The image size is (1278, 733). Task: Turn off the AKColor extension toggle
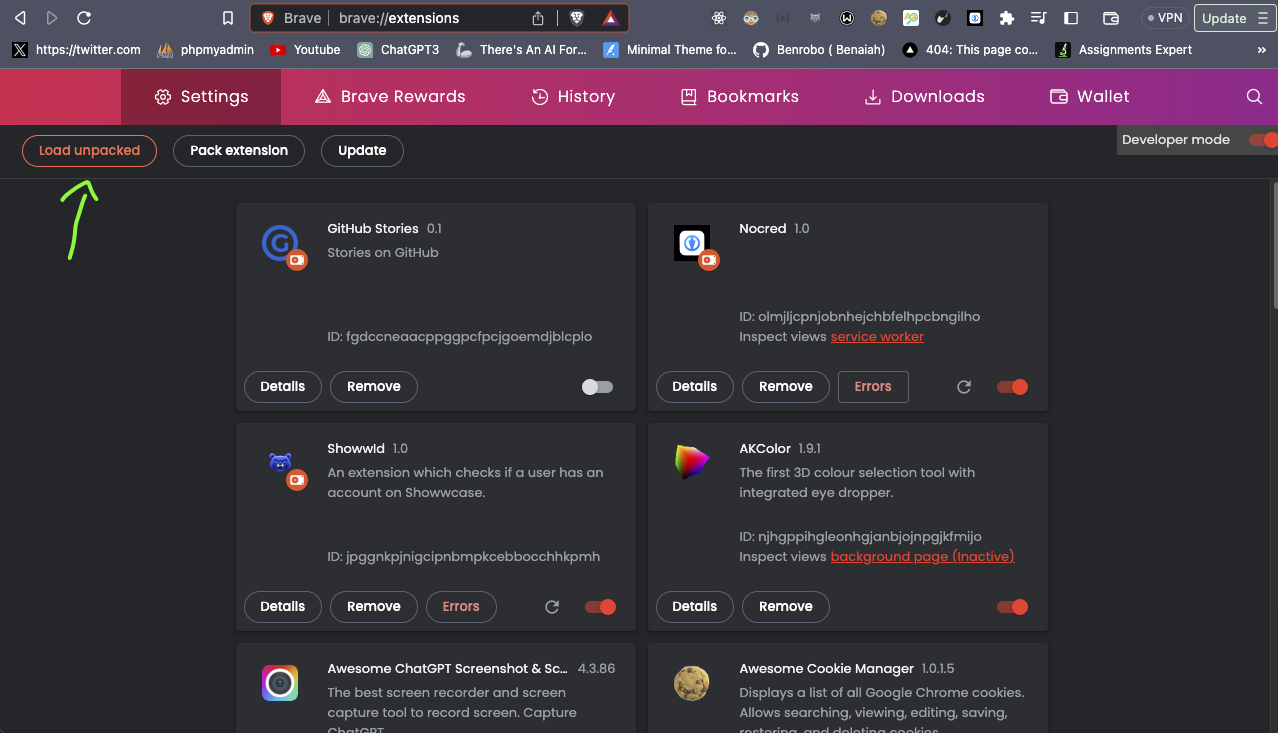[x=1012, y=606]
